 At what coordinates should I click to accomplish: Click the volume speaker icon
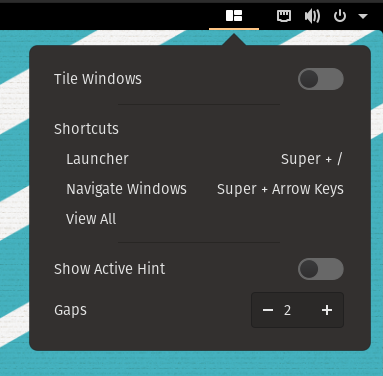coord(312,16)
